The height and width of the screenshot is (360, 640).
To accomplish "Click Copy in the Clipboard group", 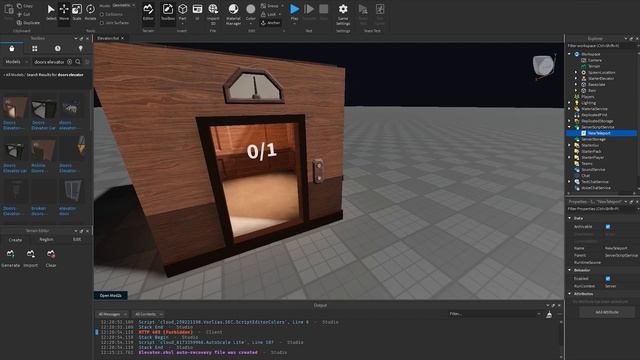I will (x=25, y=6).
